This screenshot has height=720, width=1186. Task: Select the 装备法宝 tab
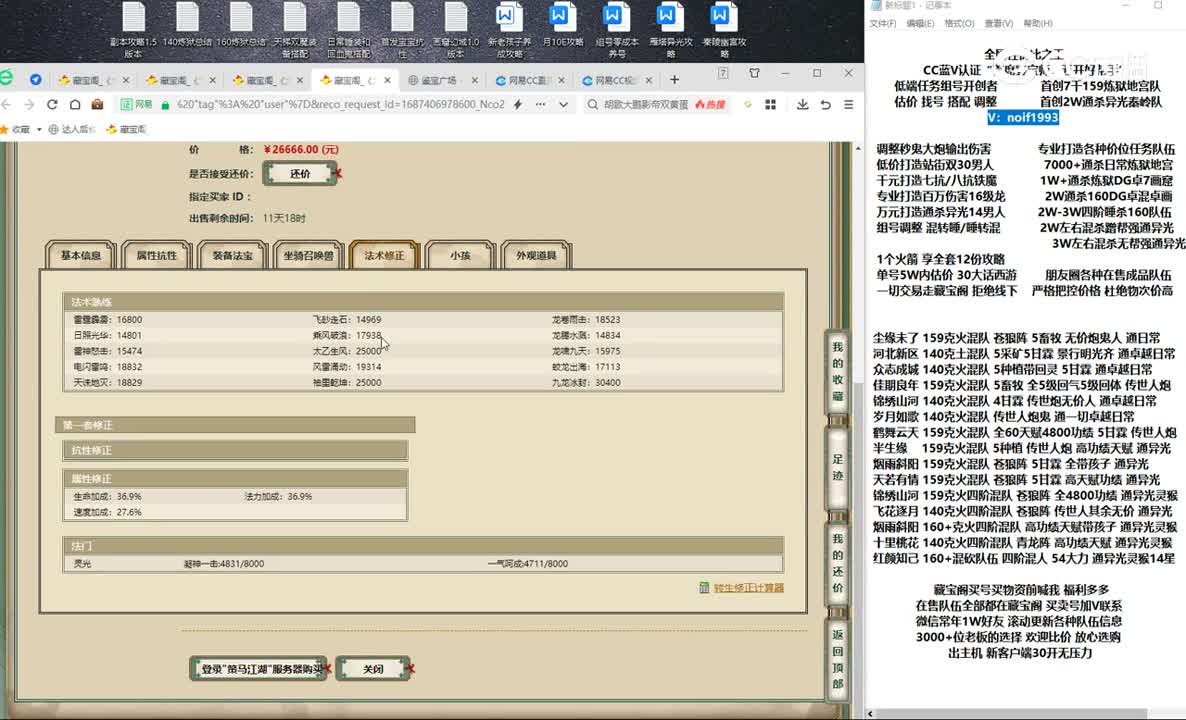[x=232, y=256]
